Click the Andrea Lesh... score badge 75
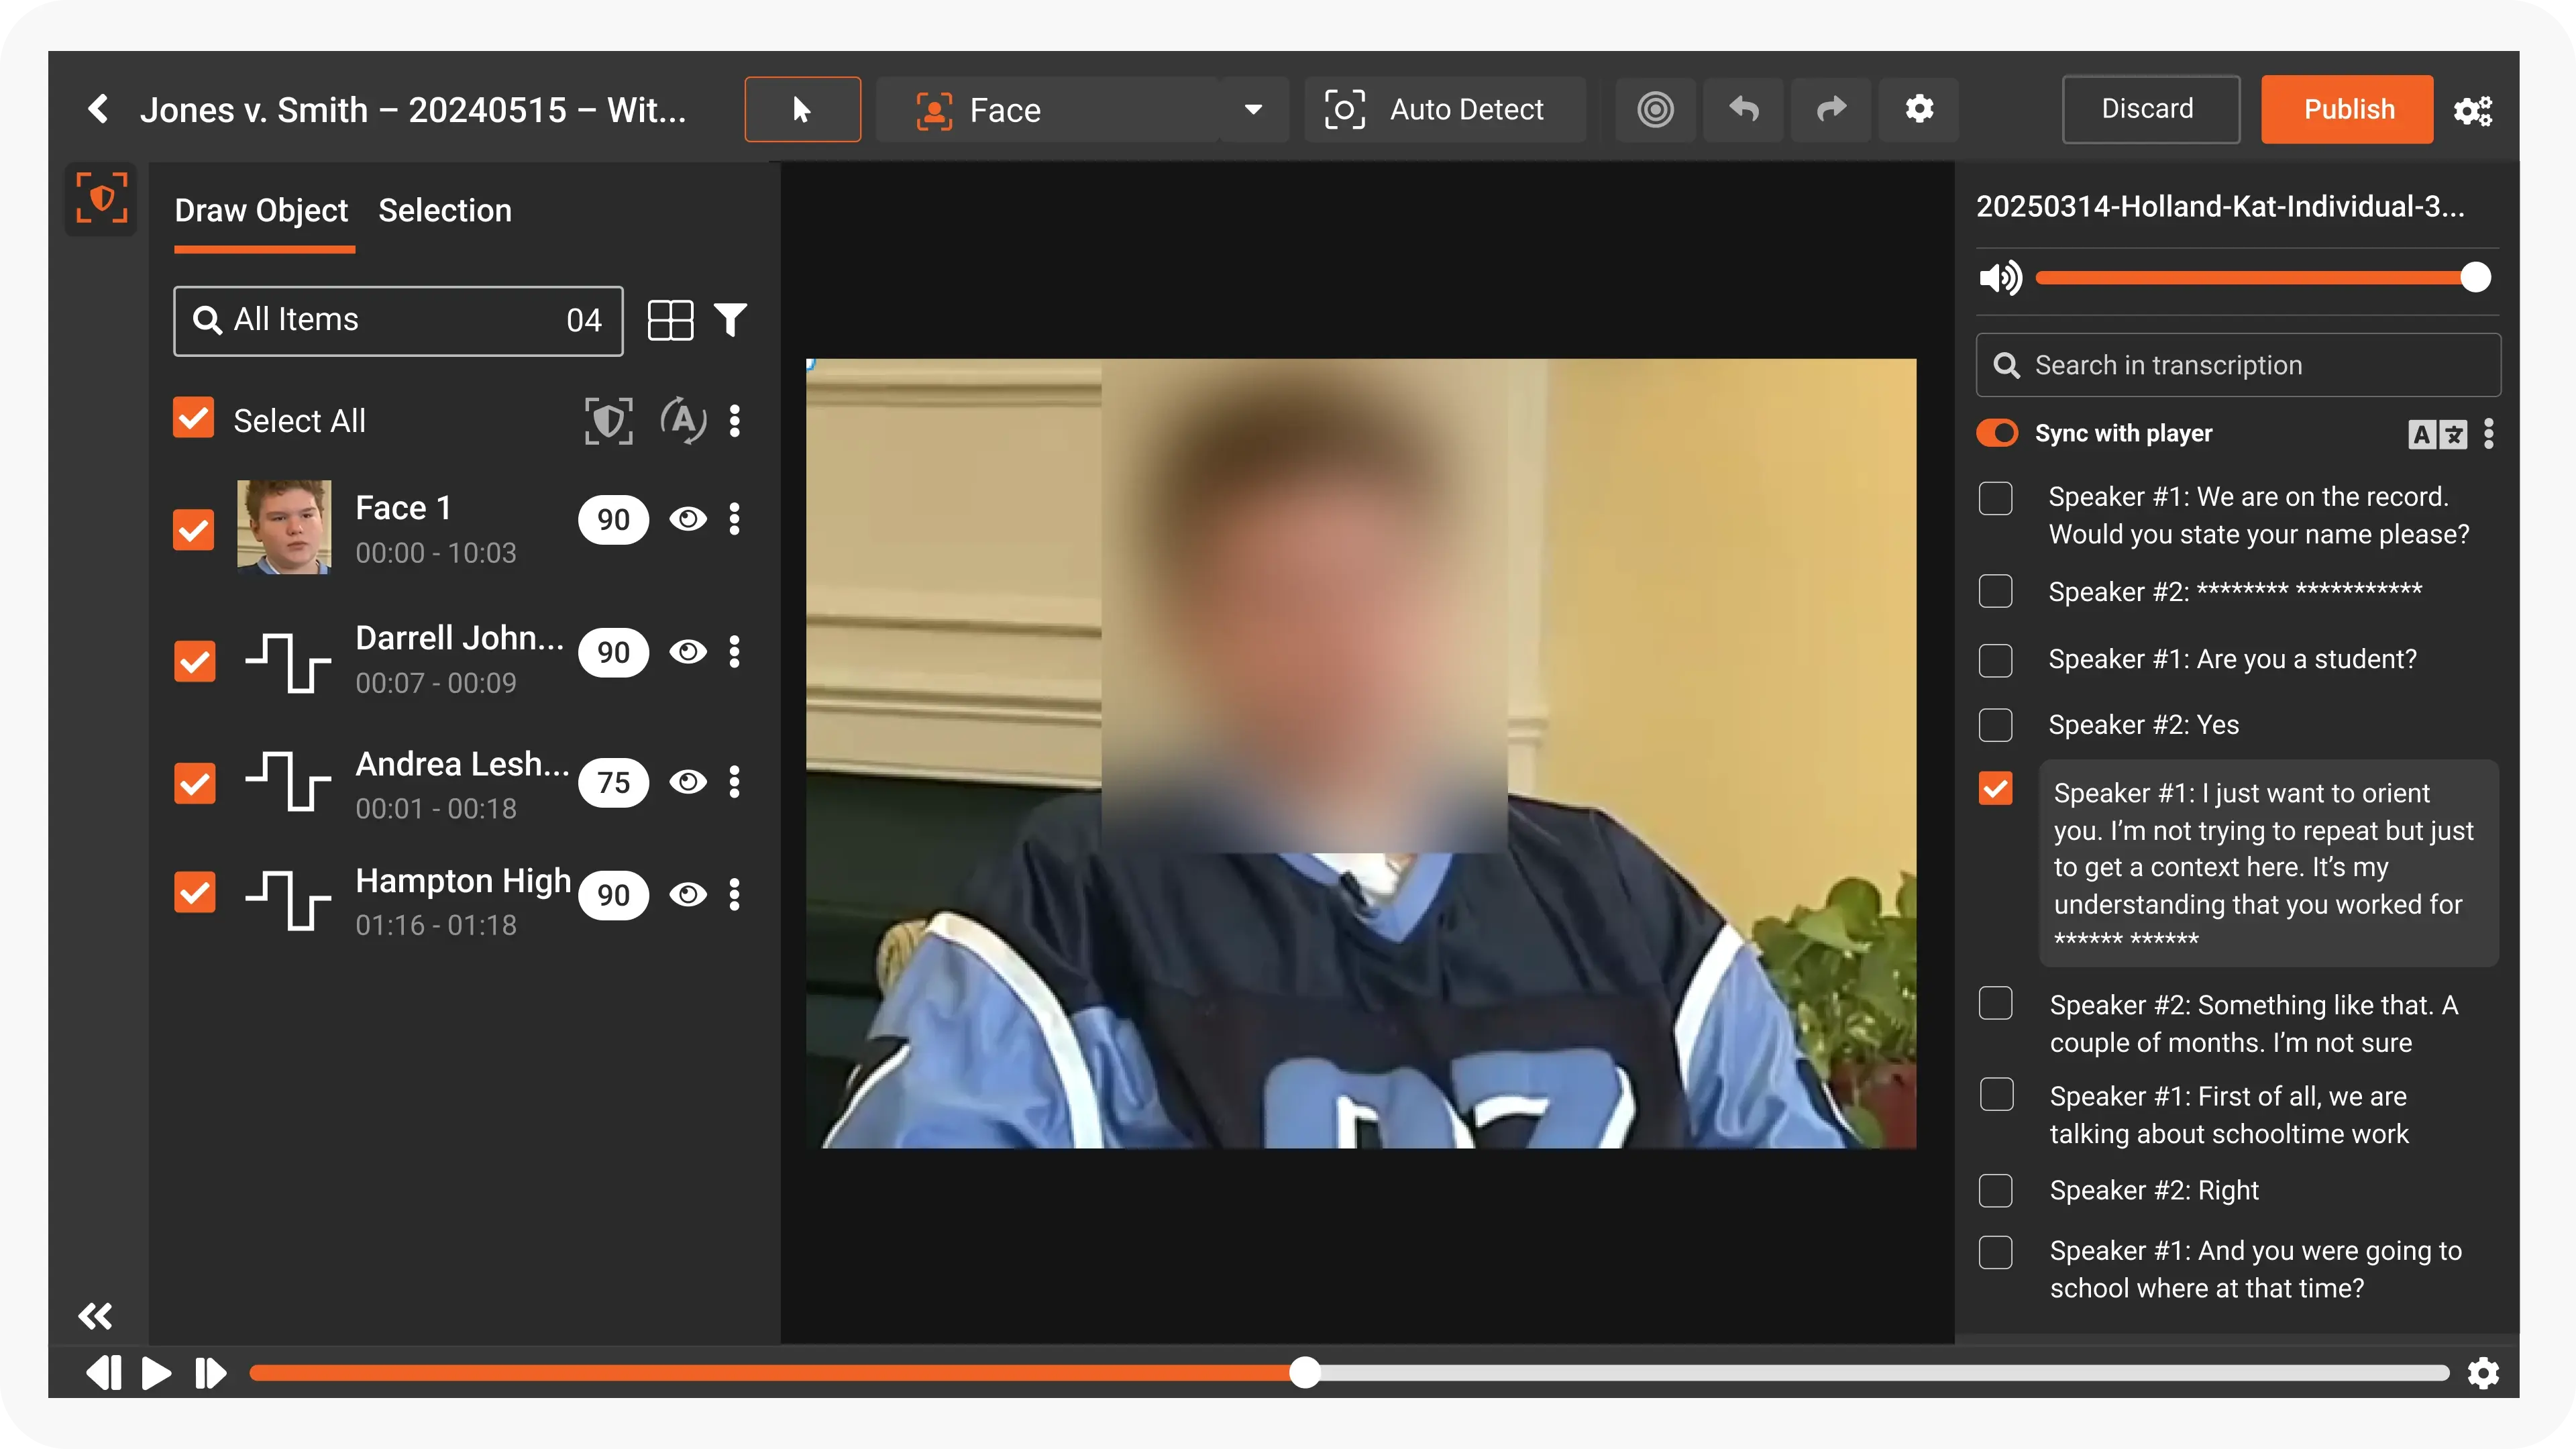 pyautogui.click(x=613, y=782)
